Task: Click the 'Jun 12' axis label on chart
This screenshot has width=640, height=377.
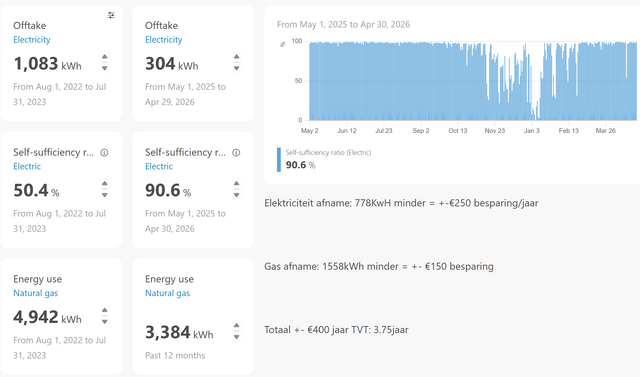Action: tap(347, 131)
